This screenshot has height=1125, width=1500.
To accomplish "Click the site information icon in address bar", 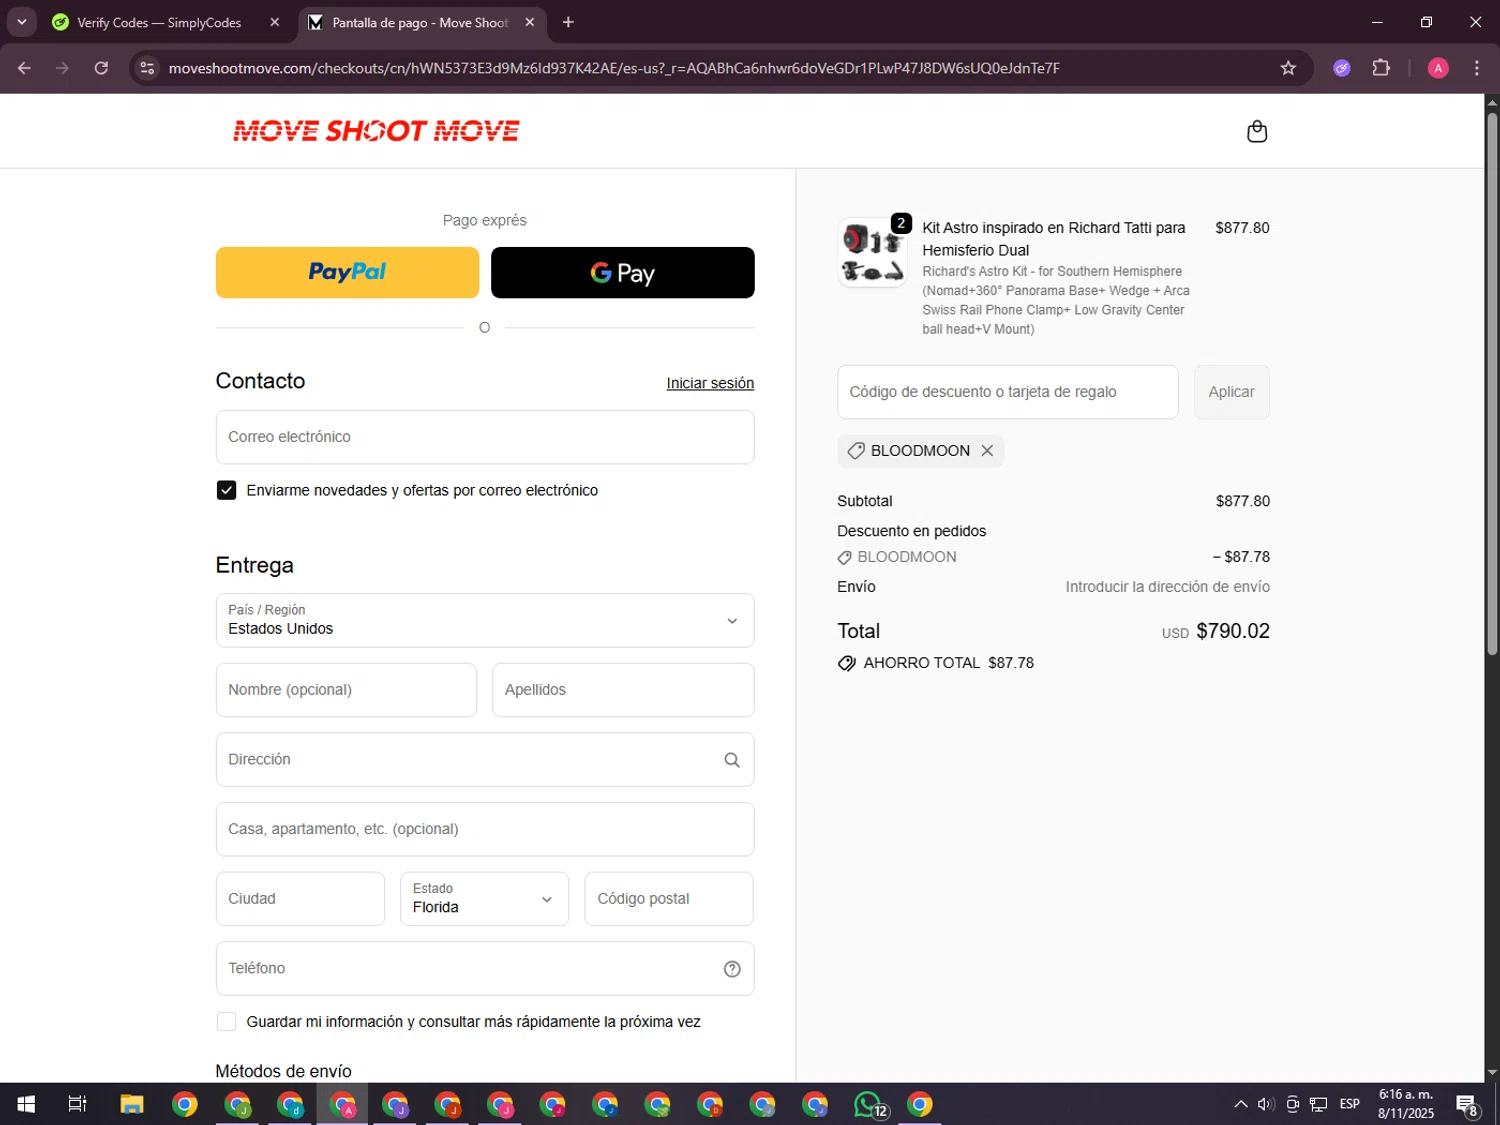I will (147, 68).
